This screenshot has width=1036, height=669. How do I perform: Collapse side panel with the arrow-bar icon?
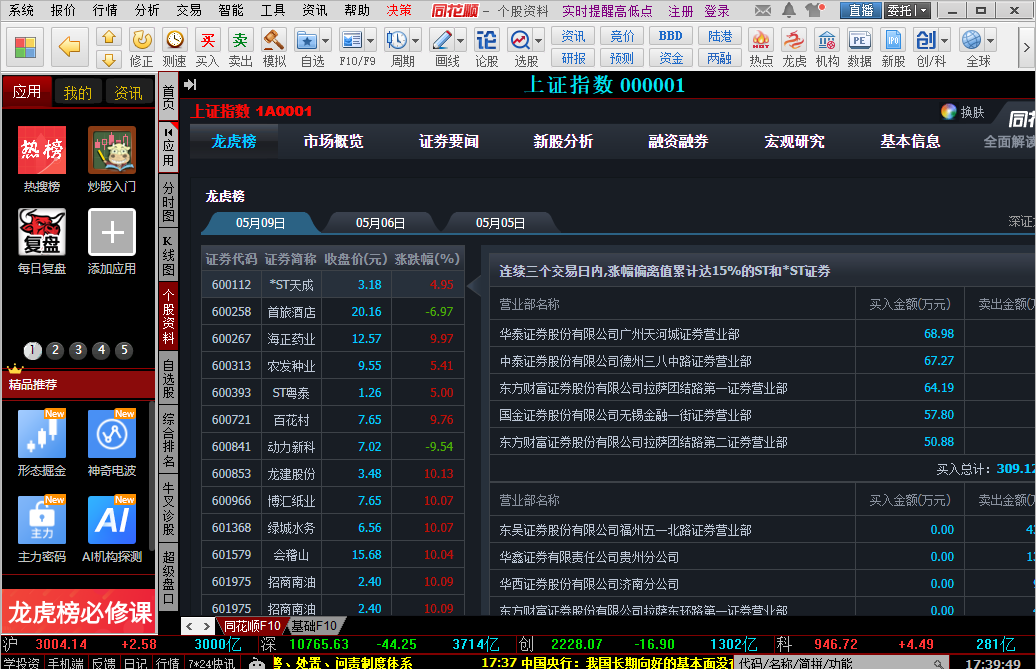pos(190,84)
